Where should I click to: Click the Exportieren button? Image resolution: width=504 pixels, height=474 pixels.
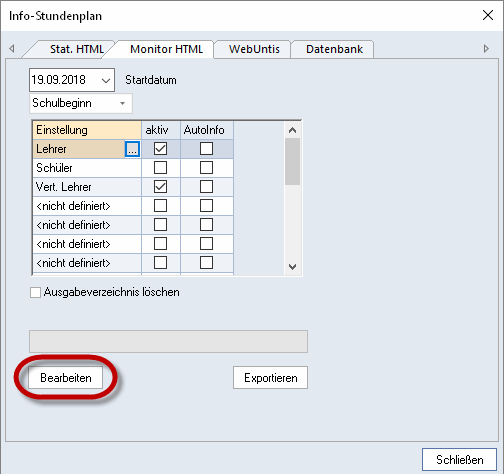pyautogui.click(x=270, y=378)
